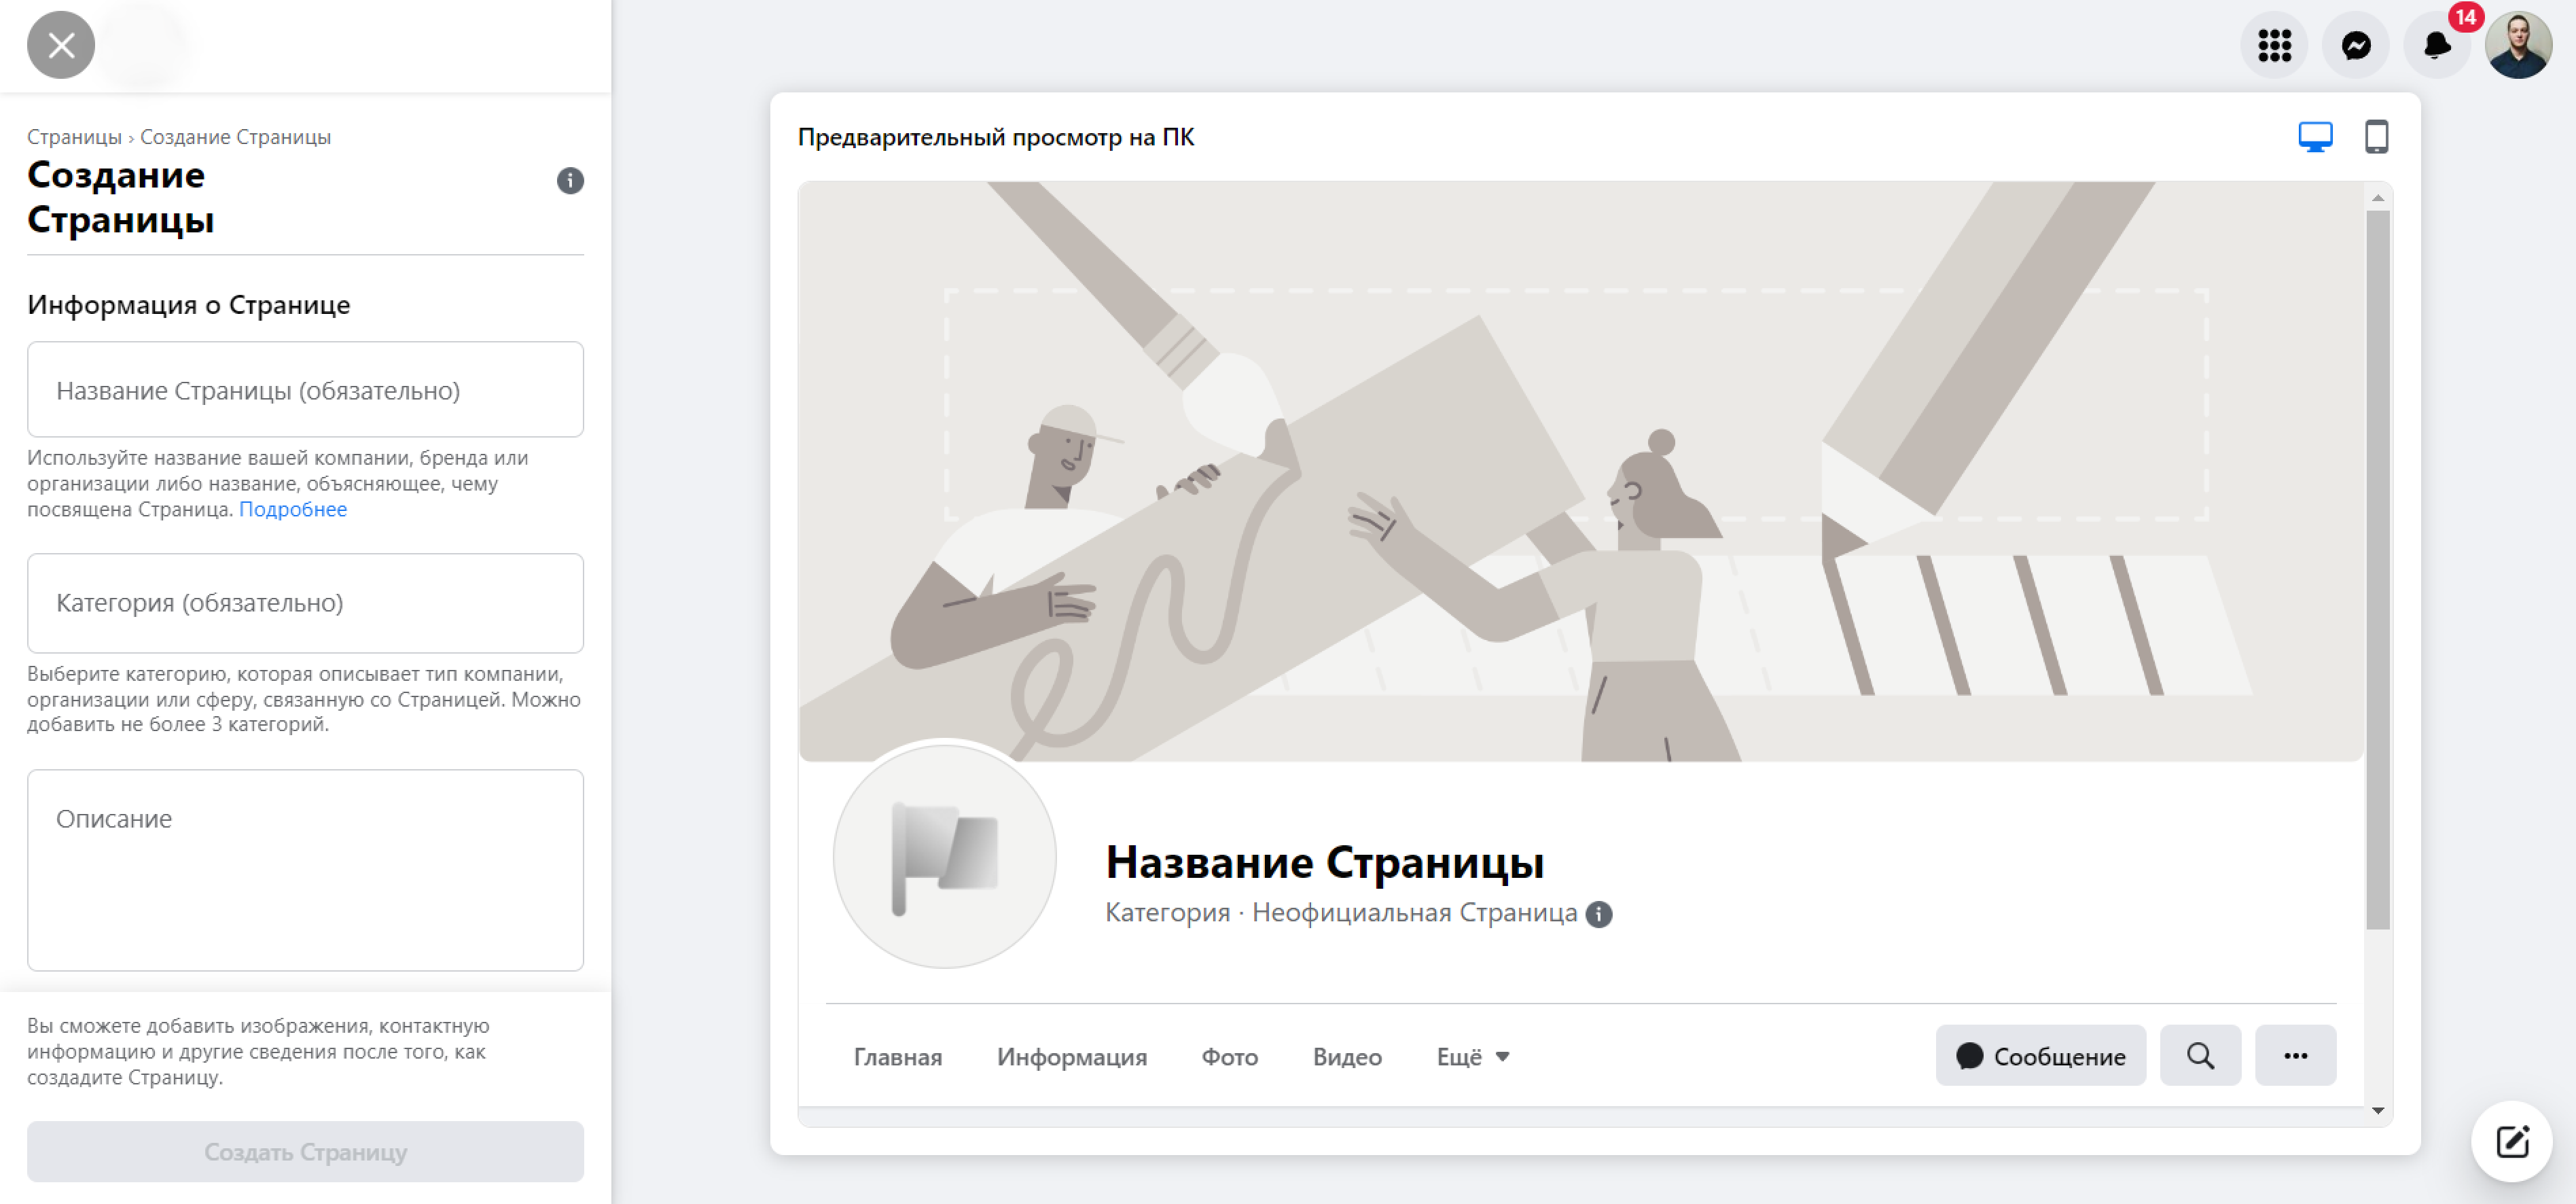Open the Категория field suggestions
This screenshot has width=2576, height=1204.
pyautogui.click(x=305, y=603)
